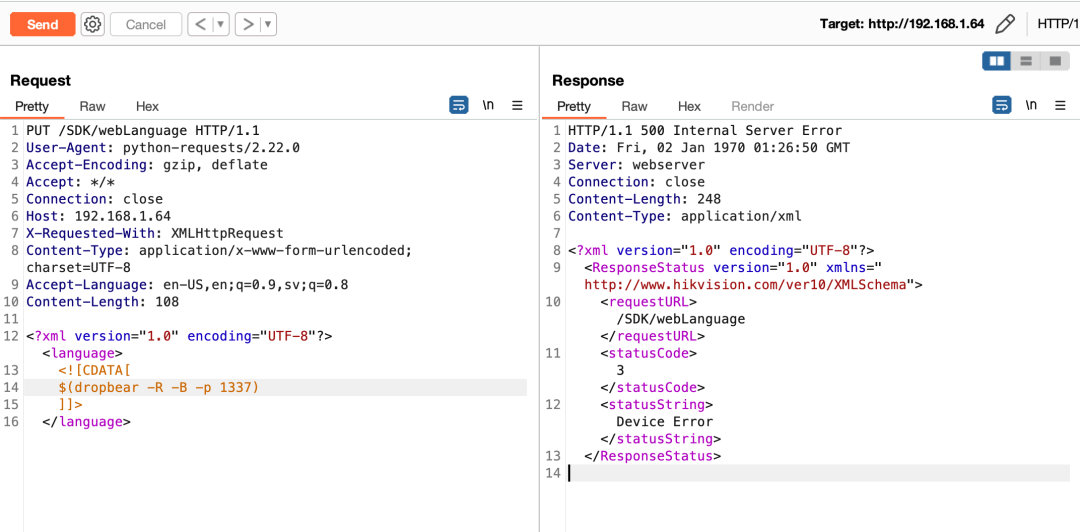Switch Response pane to Render tab
Image resolution: width=1080 pixels, height=532 pixels.
(x=753, y=106)
